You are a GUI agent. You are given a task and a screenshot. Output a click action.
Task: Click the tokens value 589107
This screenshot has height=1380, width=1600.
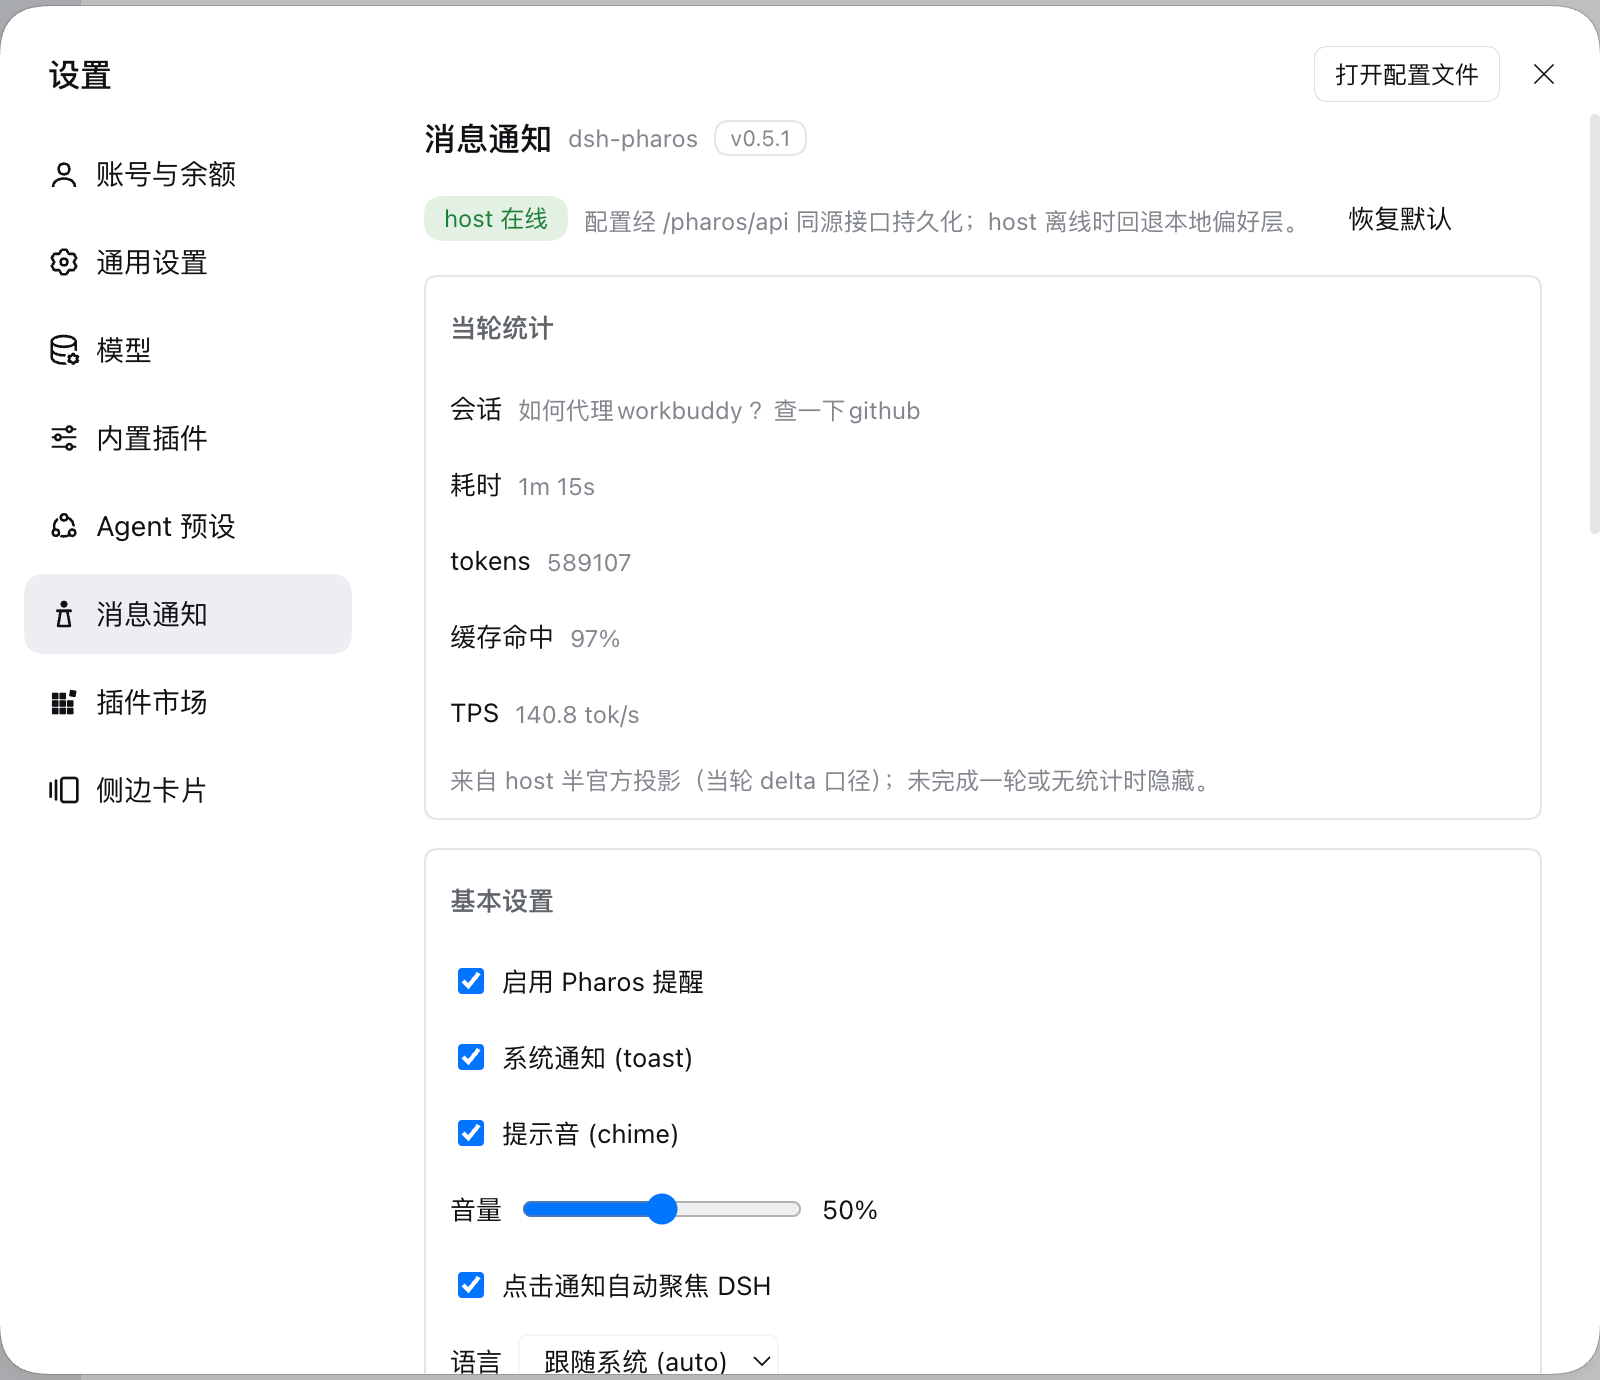click(589, 563)
